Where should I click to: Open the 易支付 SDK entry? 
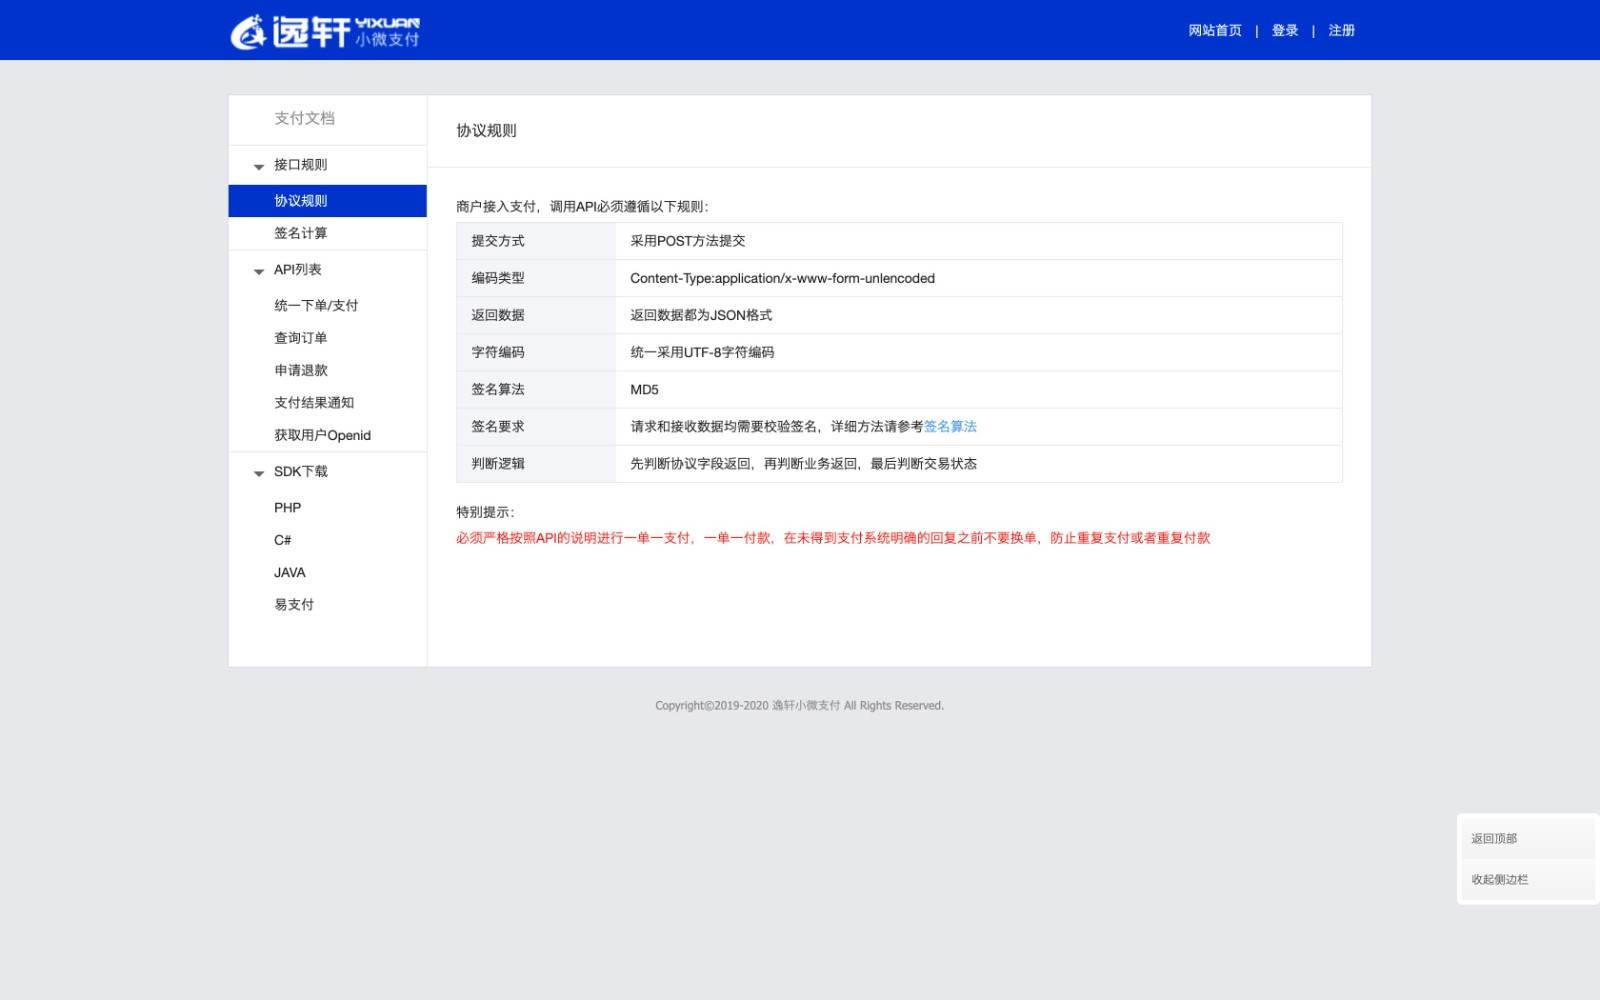click(294, 605)
